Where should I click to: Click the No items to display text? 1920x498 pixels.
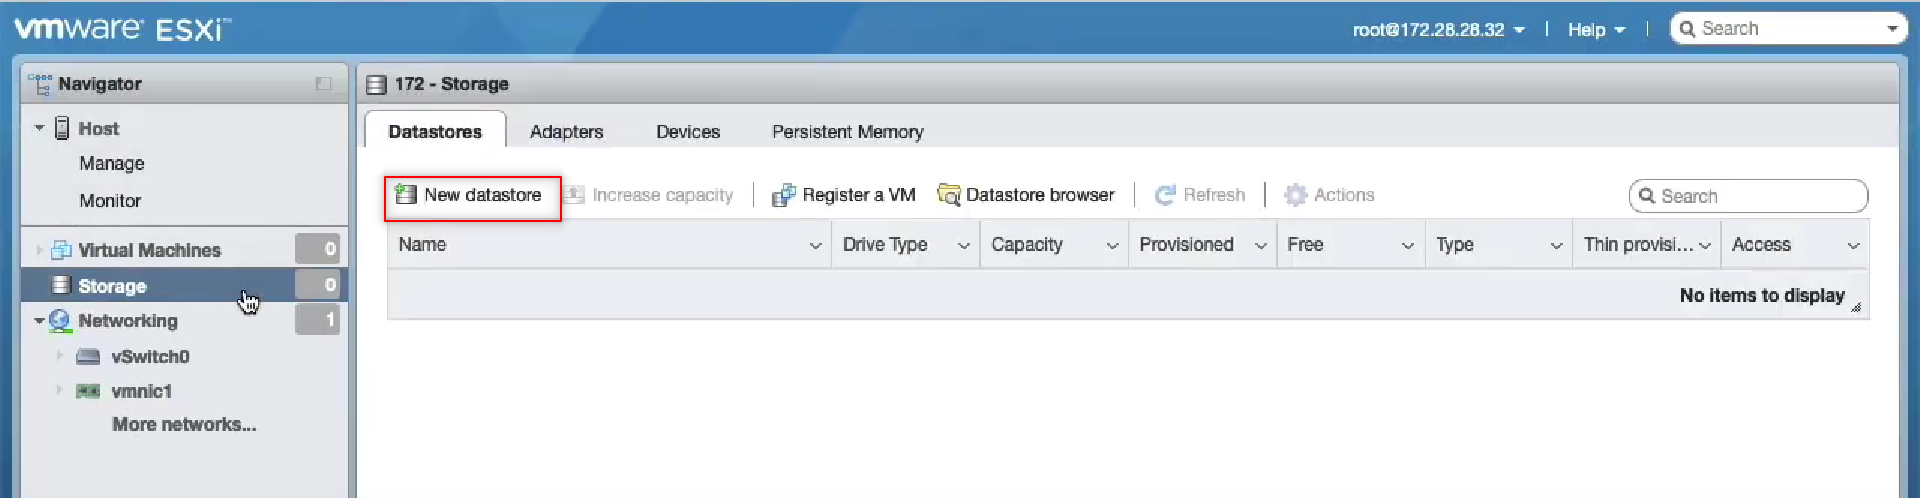(1762, 295)
